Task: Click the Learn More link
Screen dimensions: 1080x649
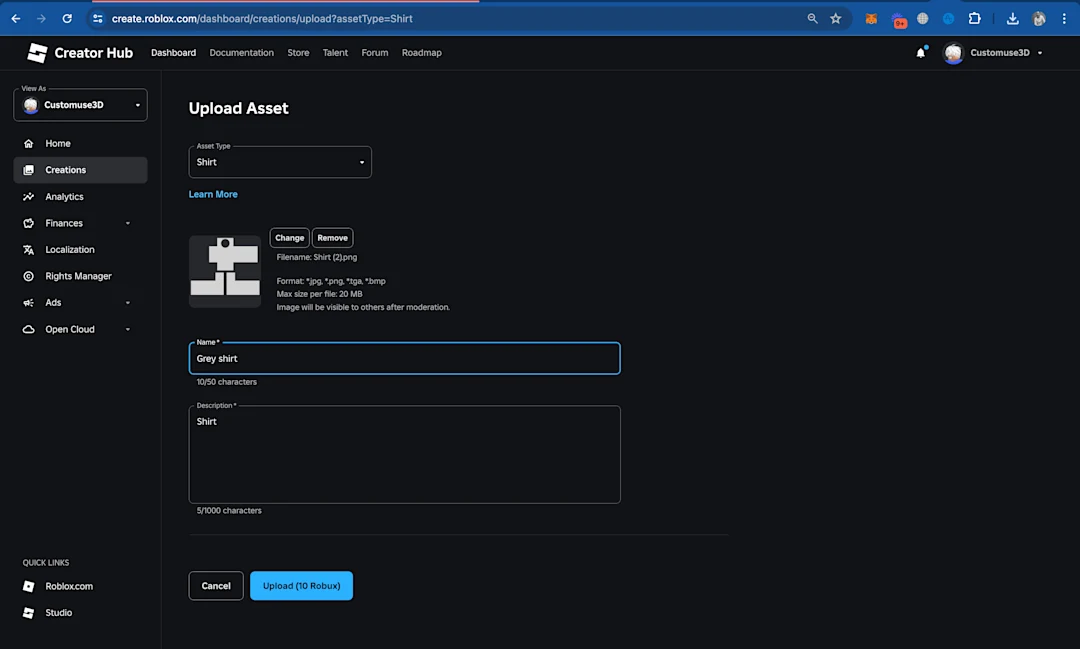Action: 213,194
